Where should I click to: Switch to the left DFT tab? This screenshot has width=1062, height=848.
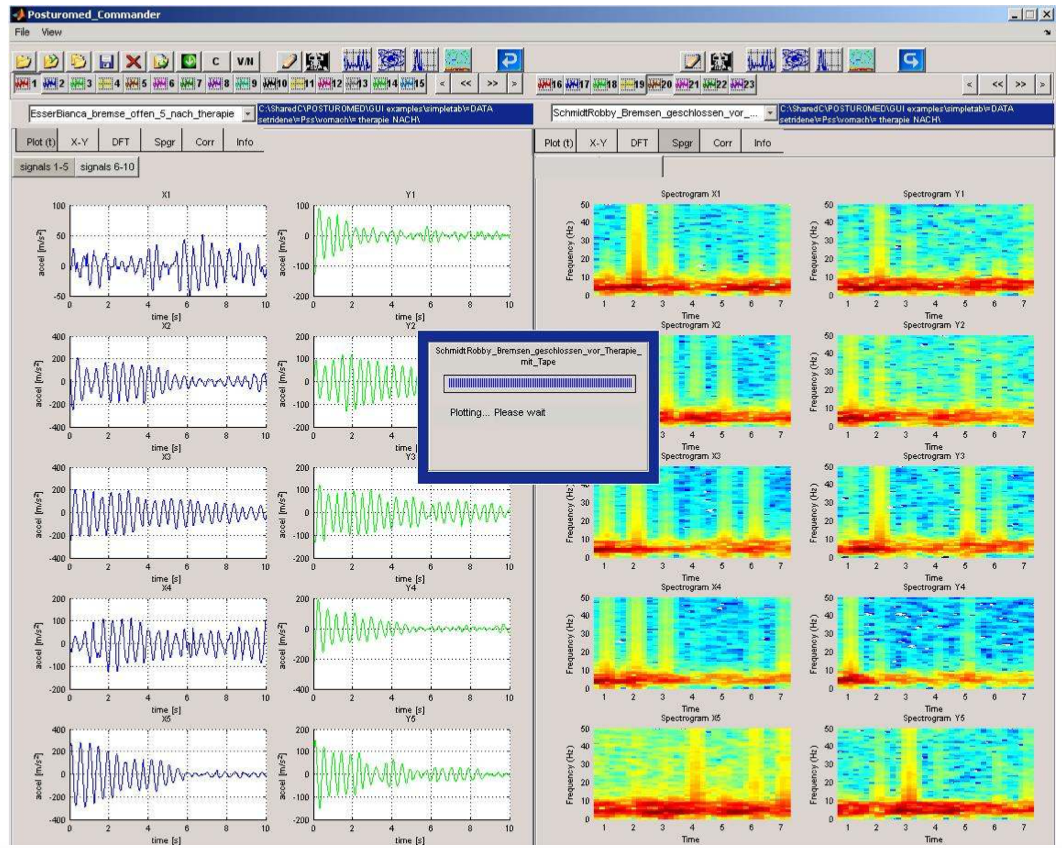click(x=120, y=142)
